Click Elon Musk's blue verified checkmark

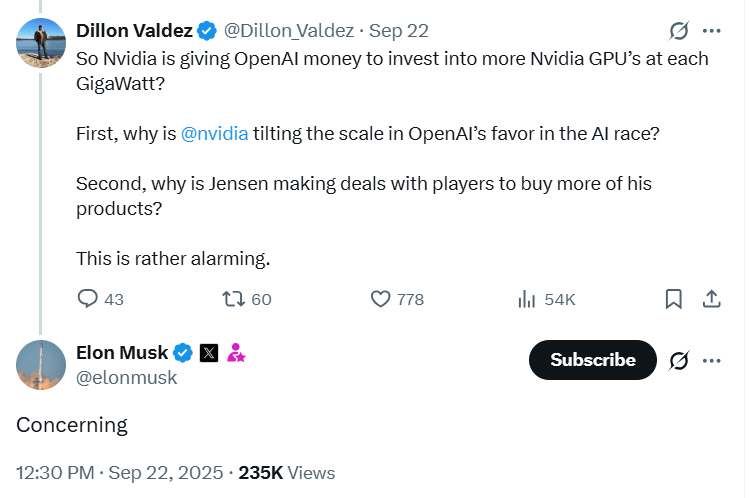[184, 352]
